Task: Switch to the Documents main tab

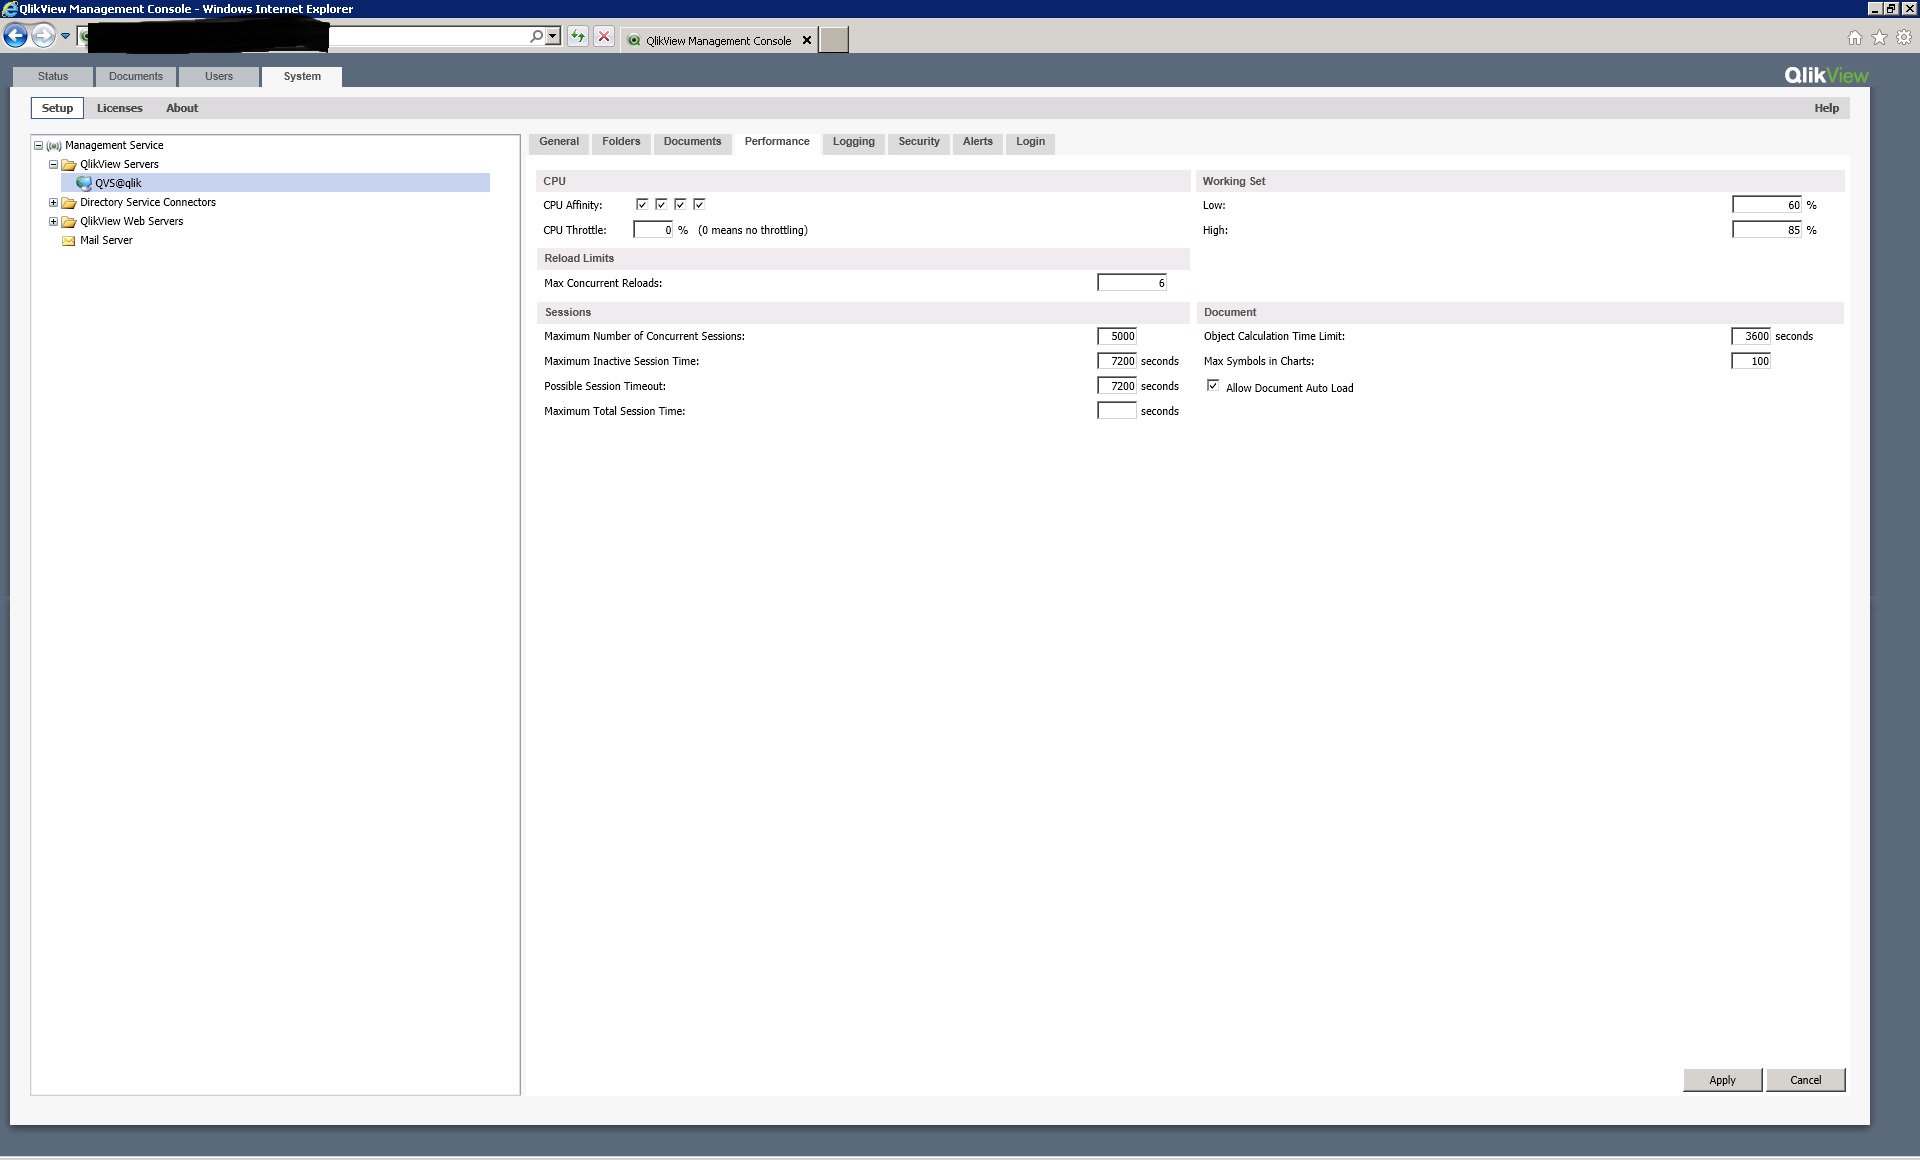Action: [x=136, y=77]
